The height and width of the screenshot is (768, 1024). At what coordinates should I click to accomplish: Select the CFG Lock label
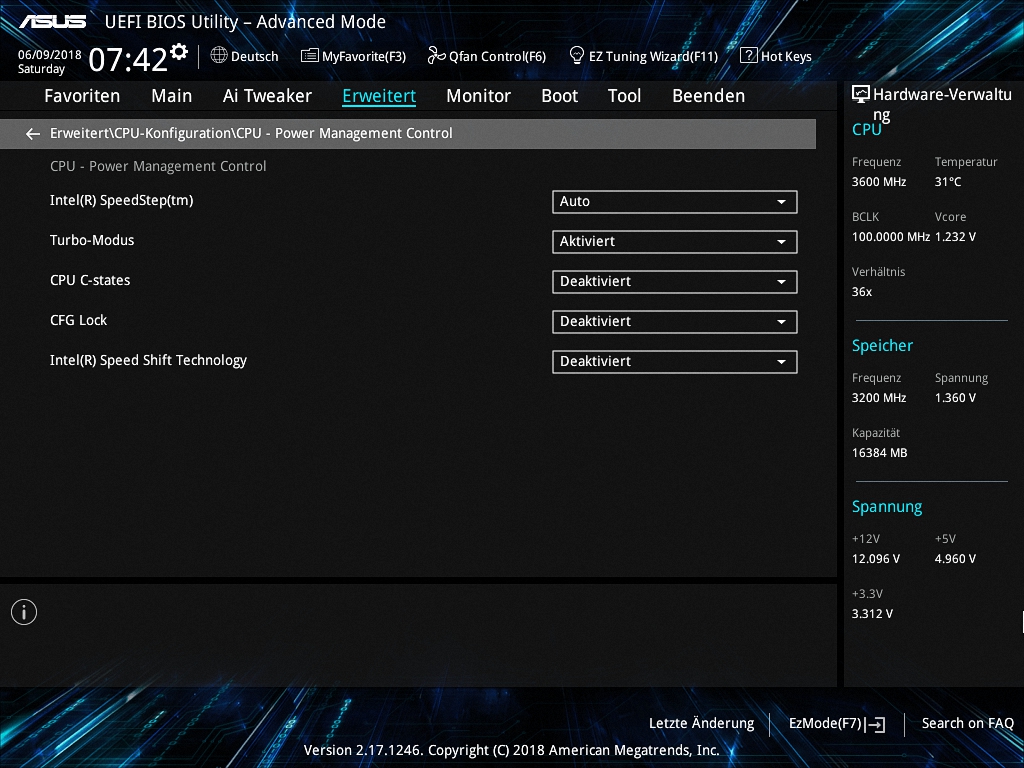pos(78,321)
